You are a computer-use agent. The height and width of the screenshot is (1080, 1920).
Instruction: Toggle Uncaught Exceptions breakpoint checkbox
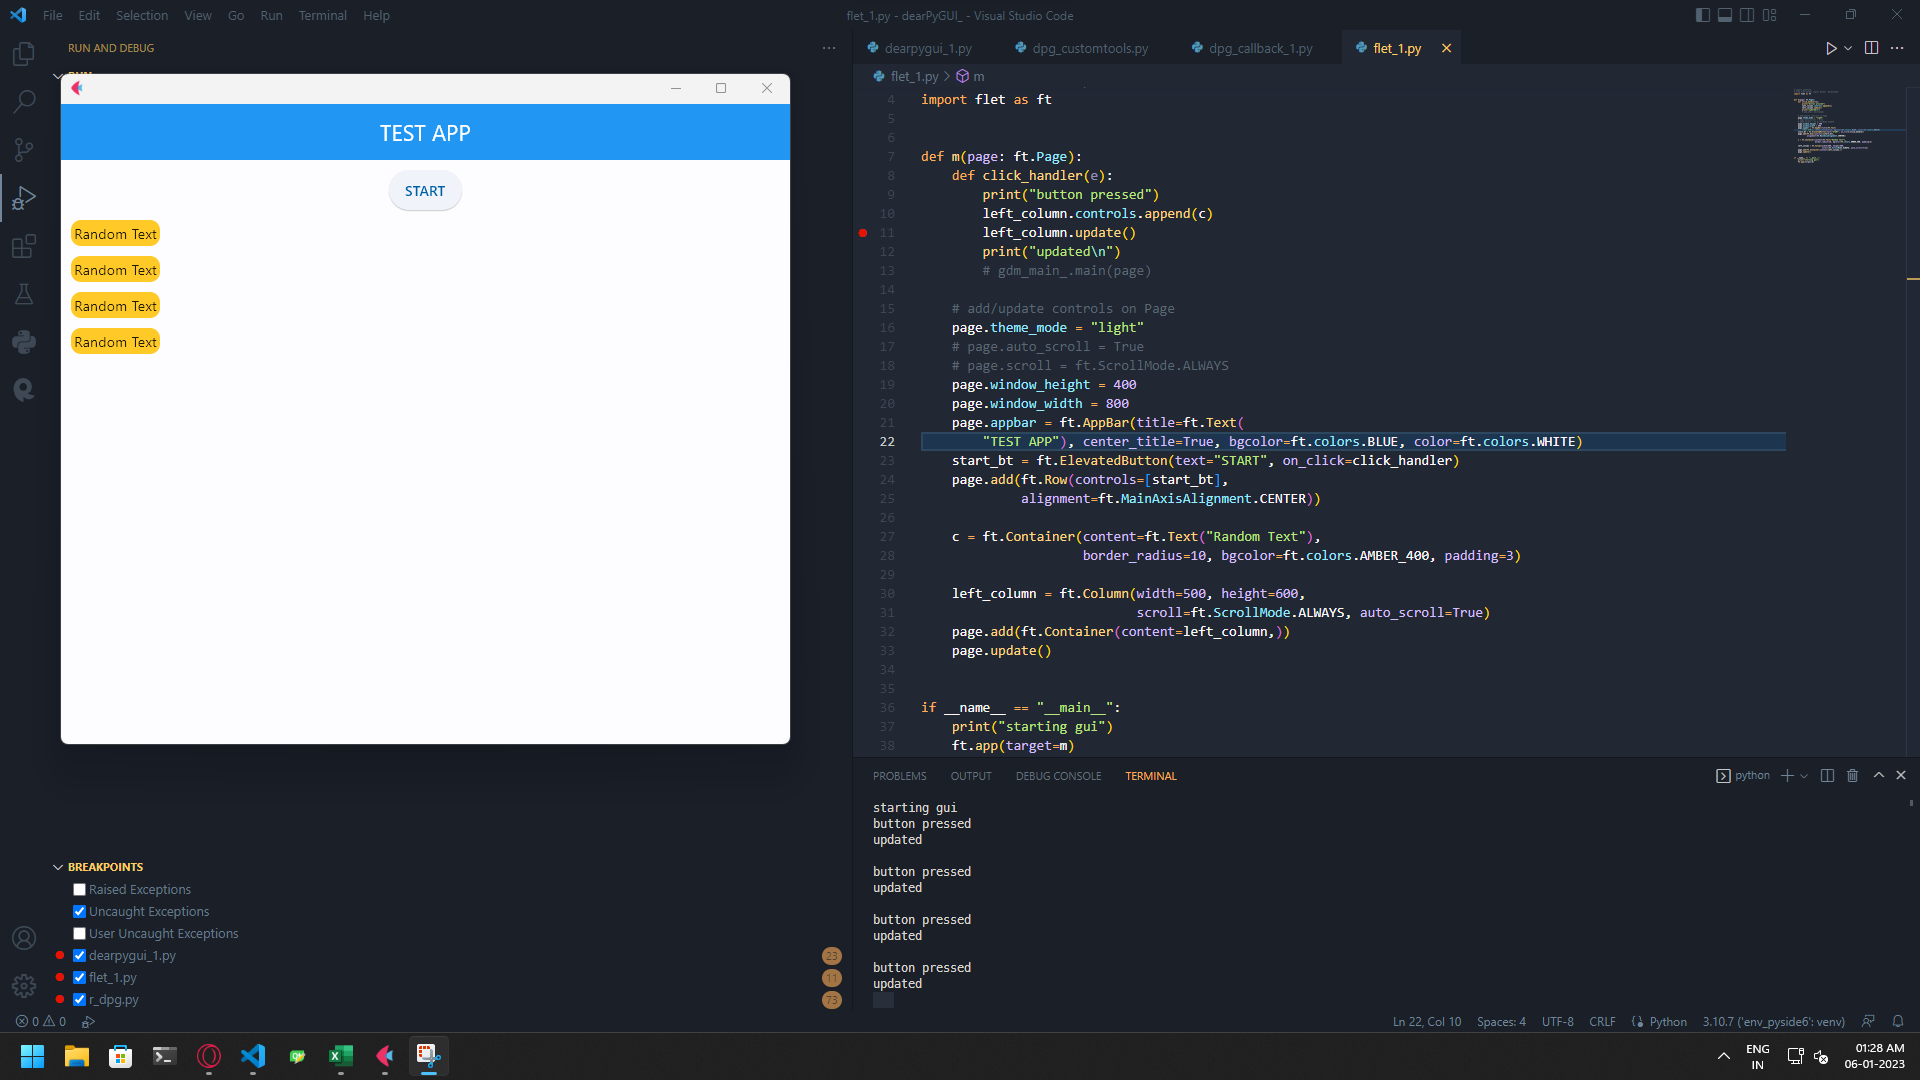click(79, 912)
